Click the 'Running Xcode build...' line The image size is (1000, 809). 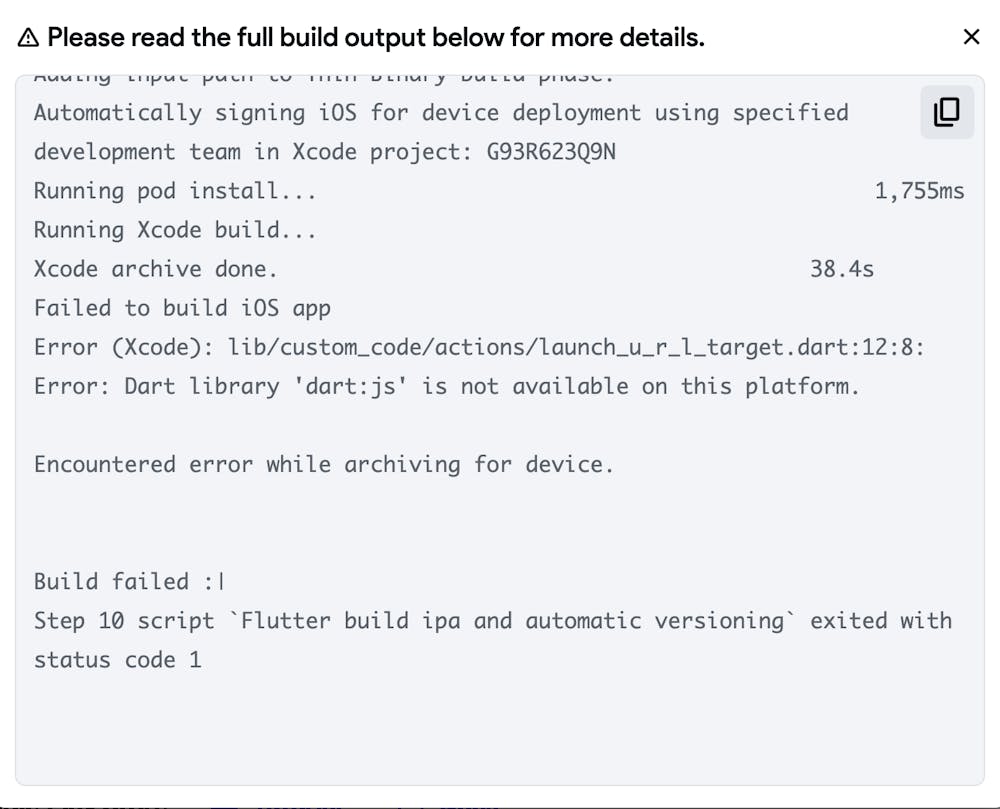coord(175,230)
